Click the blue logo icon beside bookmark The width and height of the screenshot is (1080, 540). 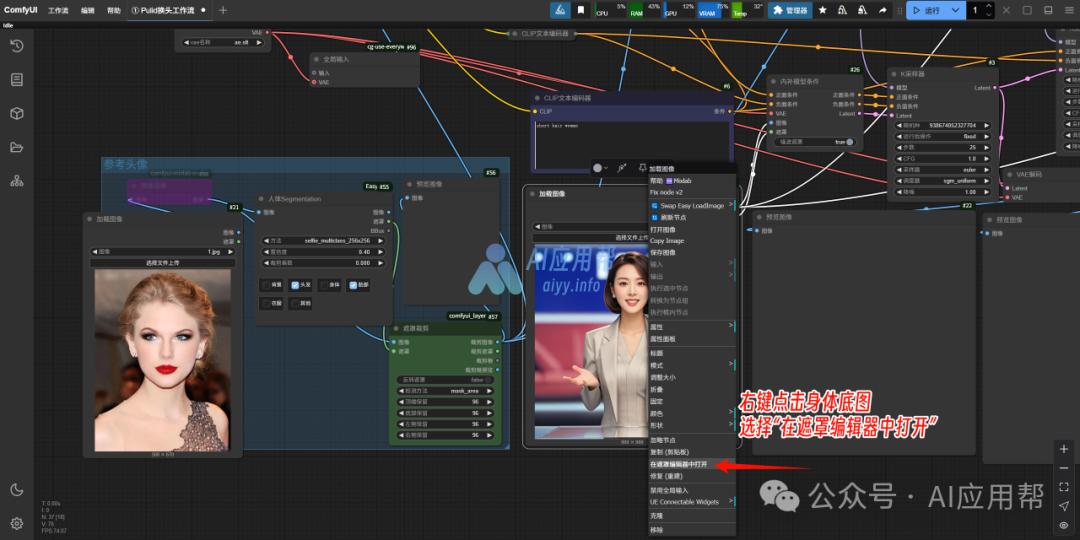(x=560, y=10)
